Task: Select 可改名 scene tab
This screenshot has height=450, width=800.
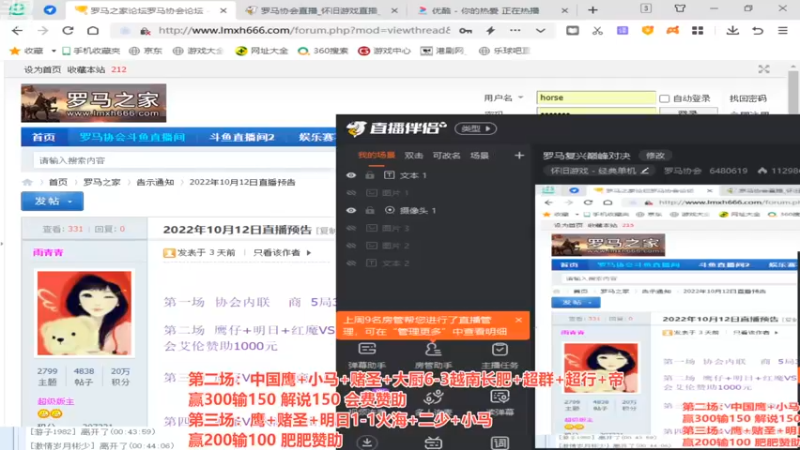Action: pyautogui.click(x=446, y=155)
